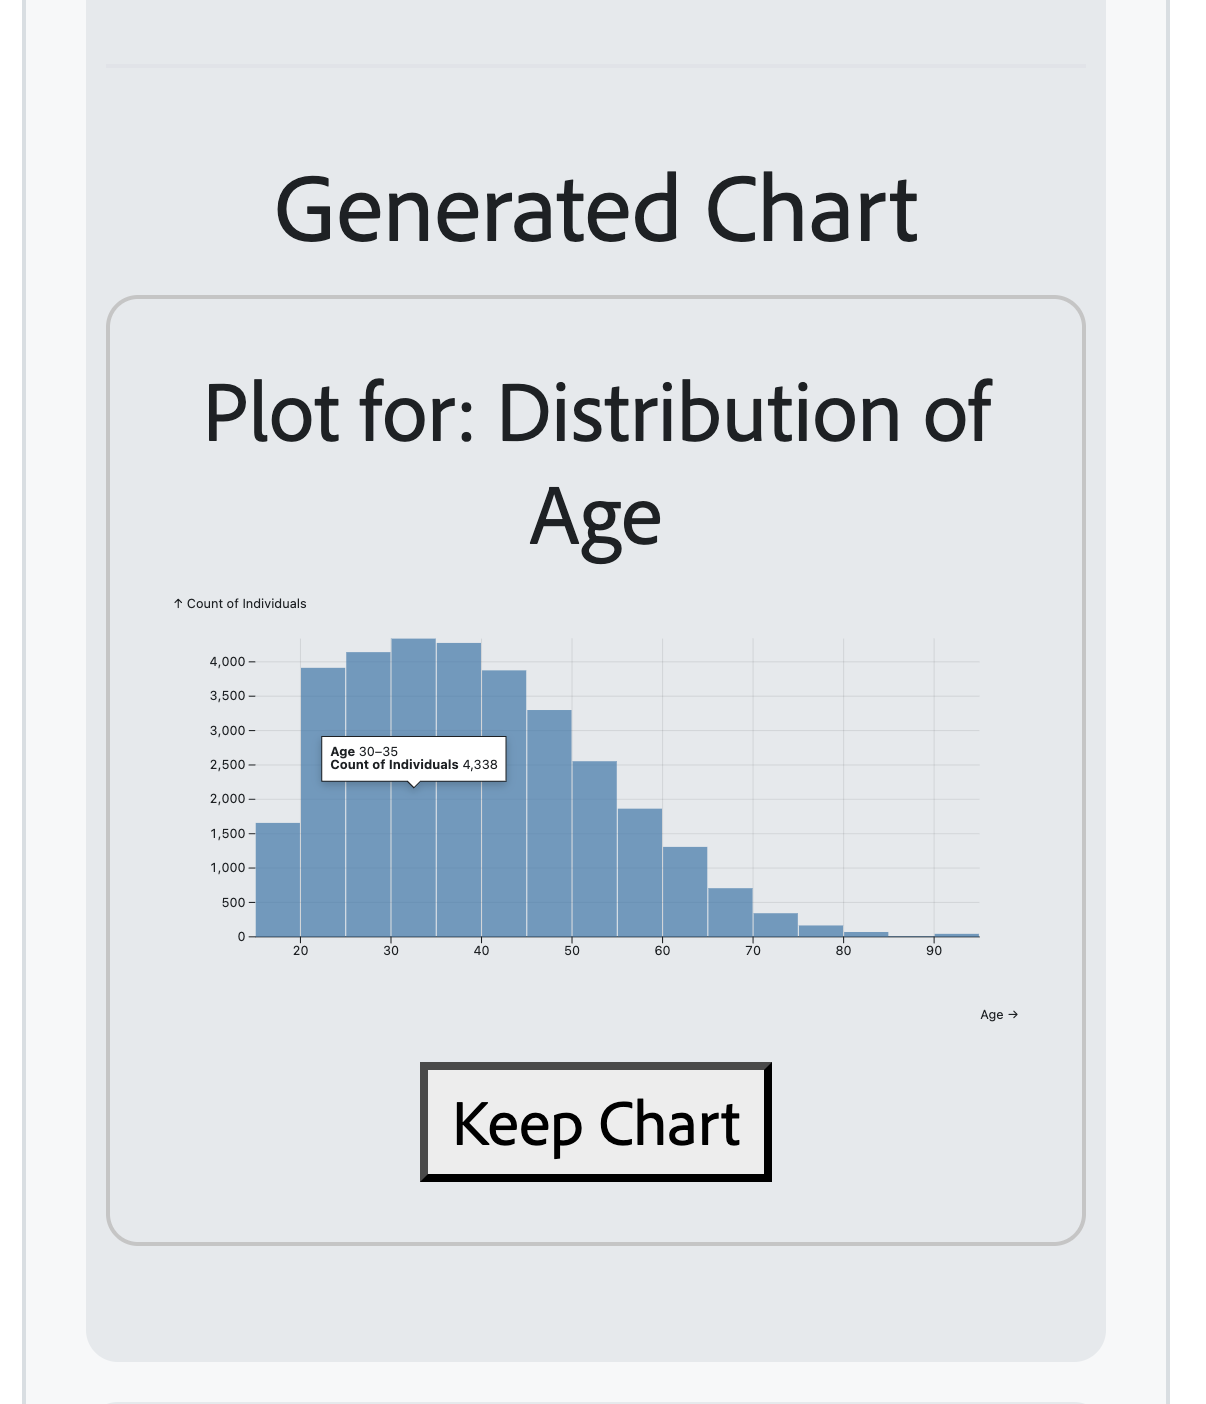Viewport: 1206px width, 1404px height.
Task: Click the short bar for ages 70–75
Action: [775, 926]
